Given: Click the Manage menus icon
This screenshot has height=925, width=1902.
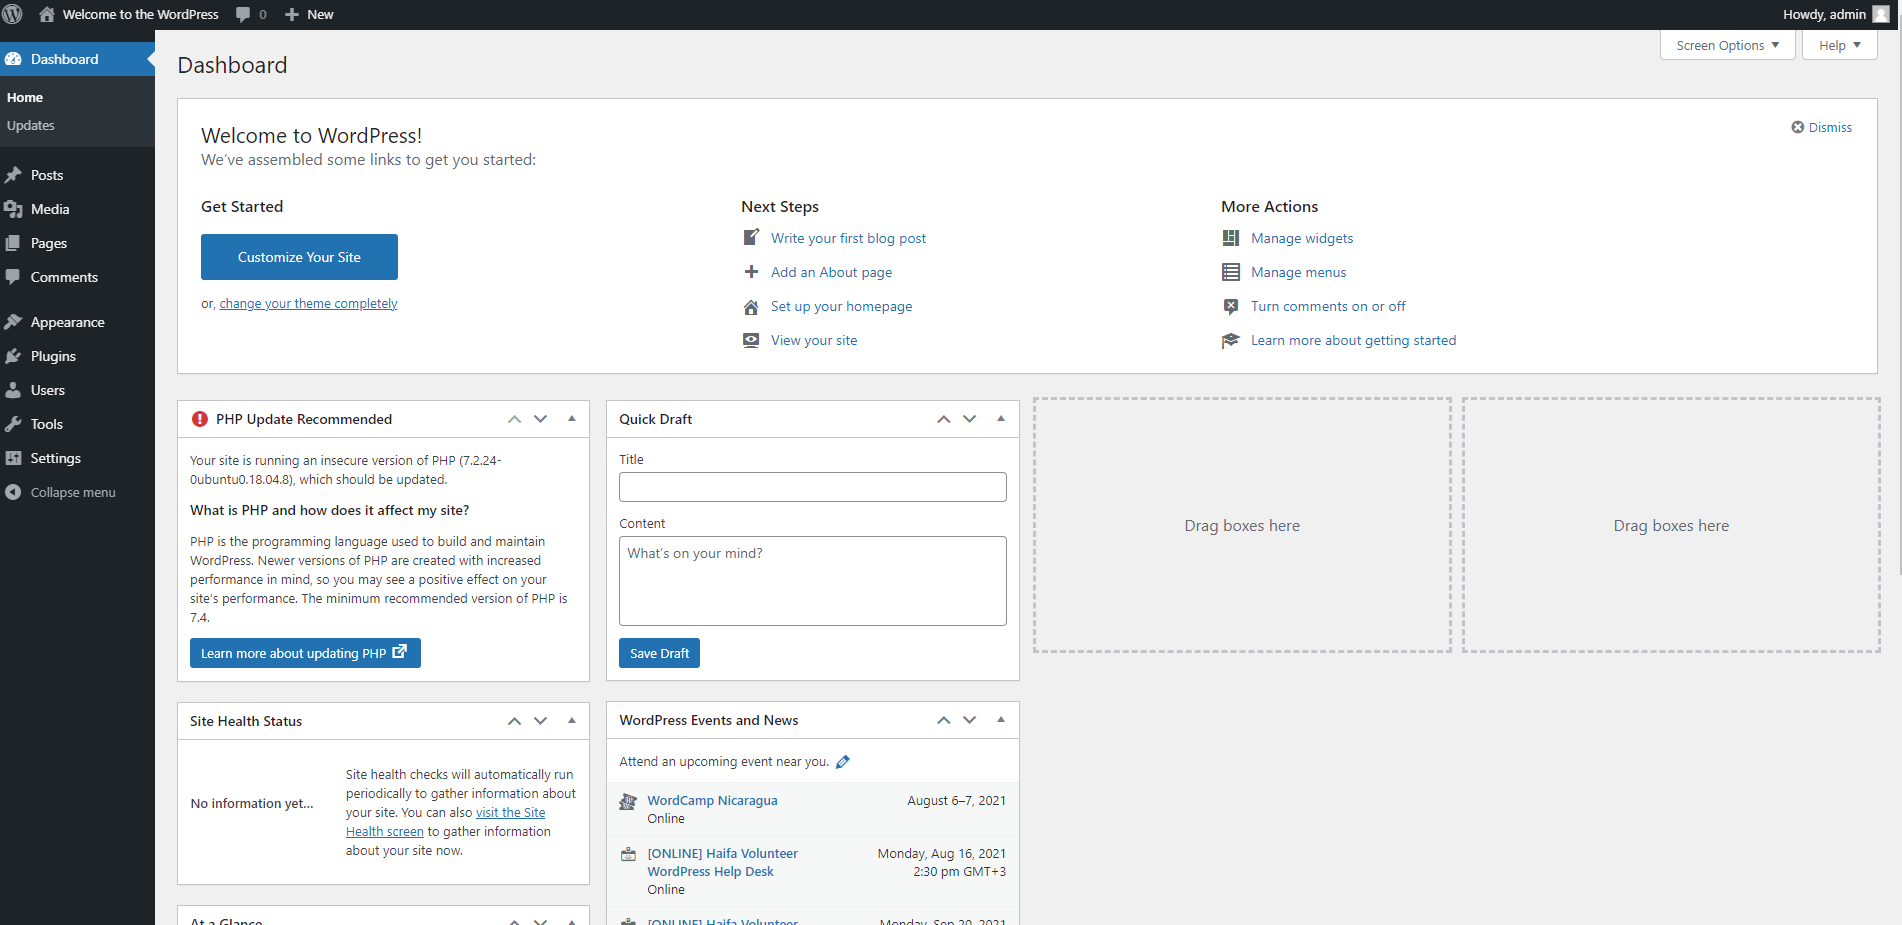Looking at the screenshot, I should click(x=1231, y=272).
